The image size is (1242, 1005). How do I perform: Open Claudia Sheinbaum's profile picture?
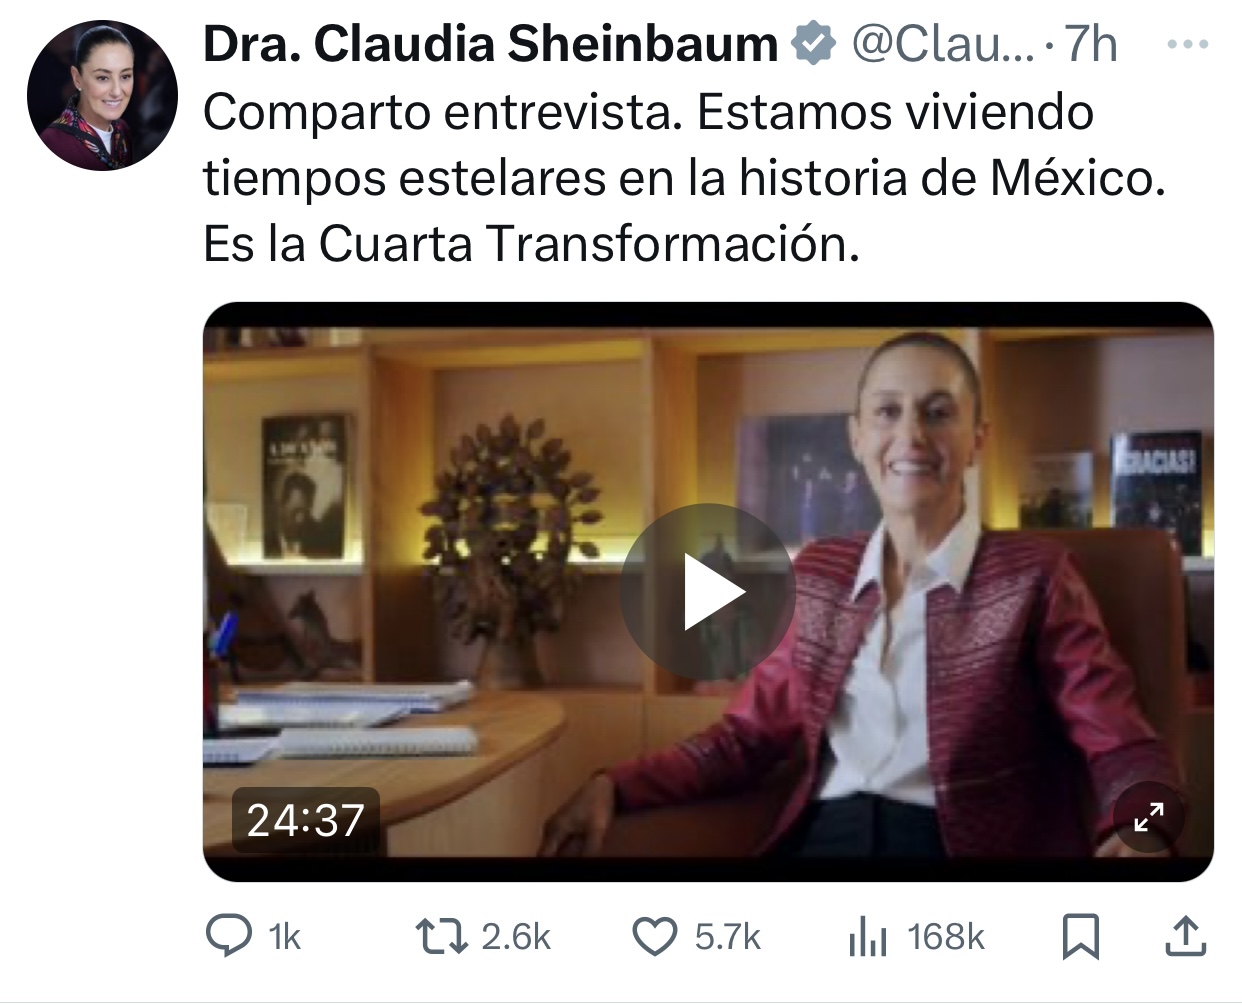(102, 96)
